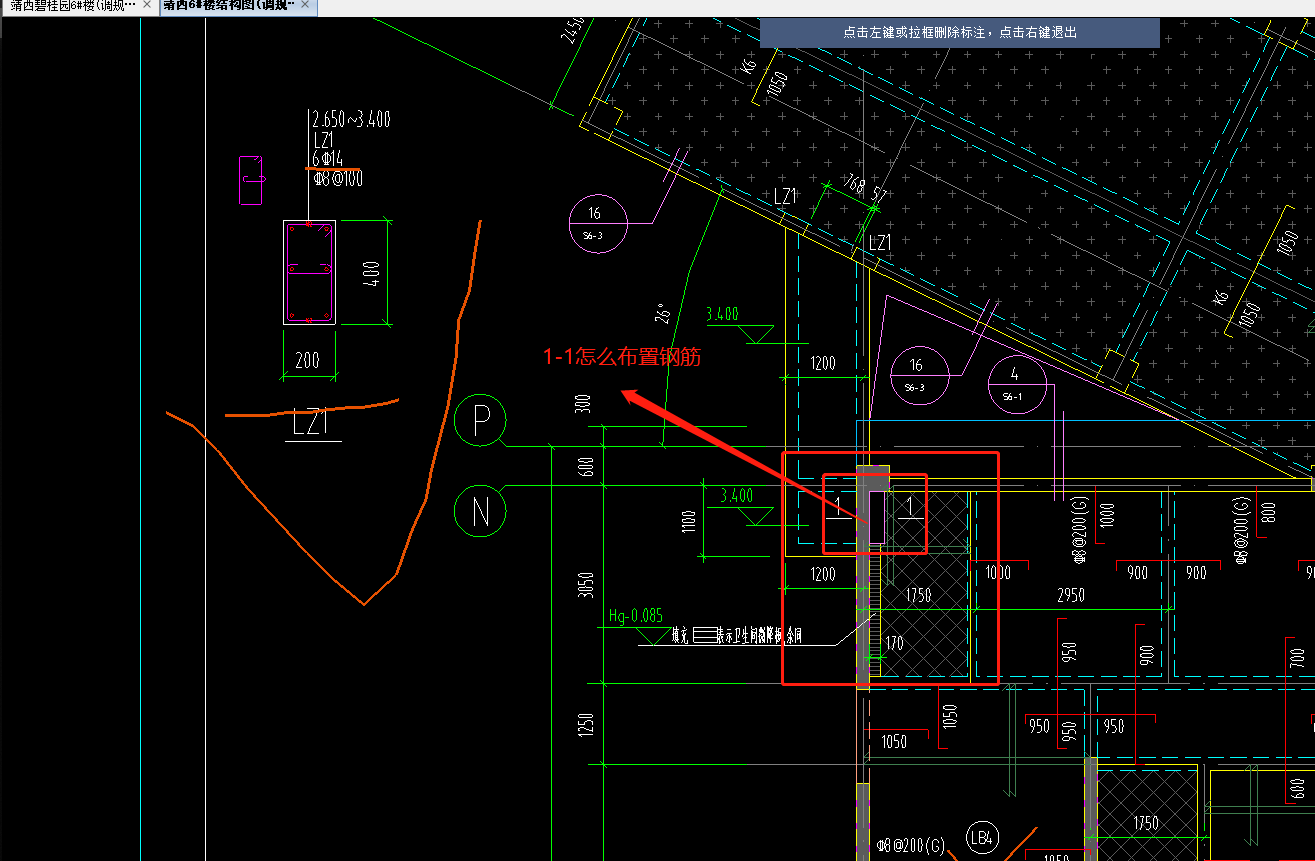Click the 300 dimension above axis P
1315x861 pixels.
[x=584, y=402]
